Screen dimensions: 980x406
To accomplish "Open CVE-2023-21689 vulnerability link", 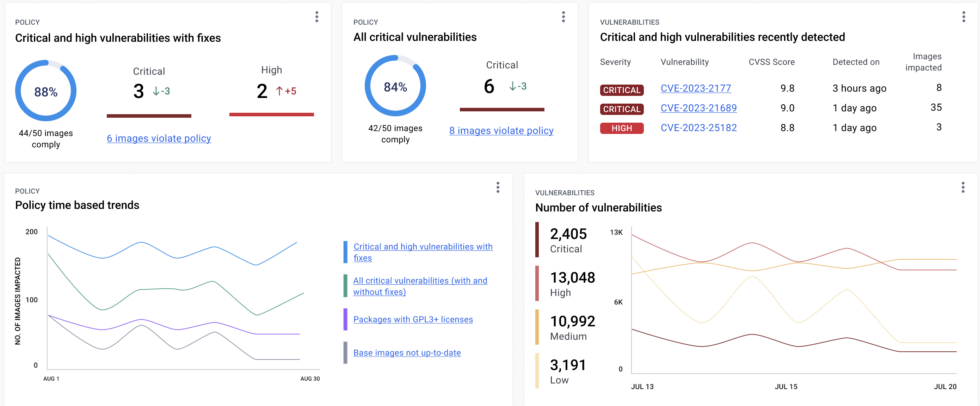I will [698, 108].
